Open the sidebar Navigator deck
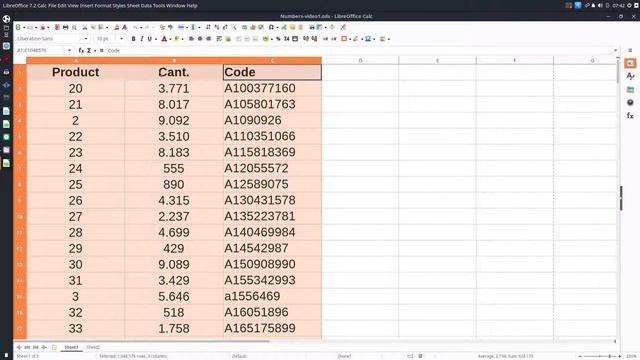 click(630, 102)
